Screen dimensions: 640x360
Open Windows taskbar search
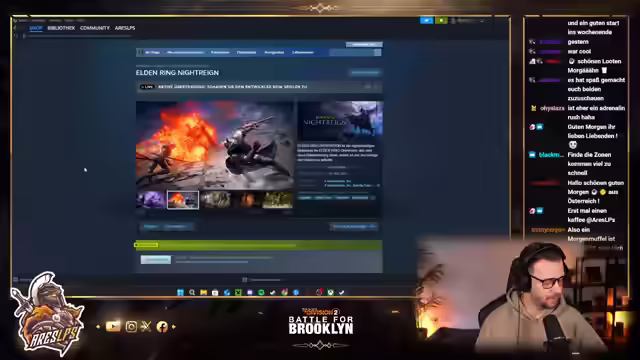pyautogui.click(x=192, y=292)
